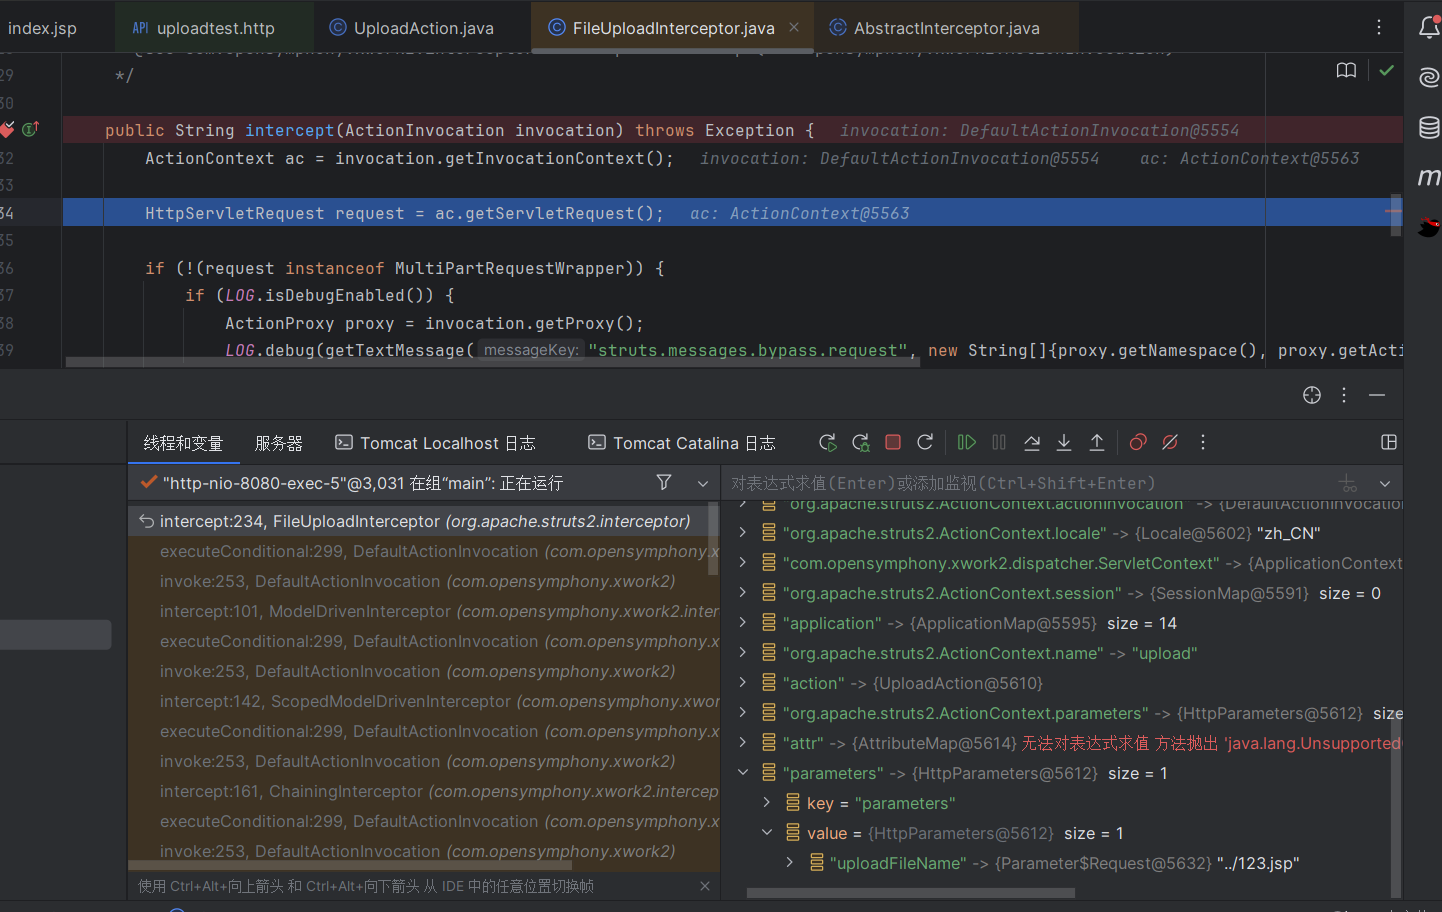This screenshot has width=1442, height=912.
Task: Minimize the debug tool window with hide icon
Action: (x=1377, y=395)
